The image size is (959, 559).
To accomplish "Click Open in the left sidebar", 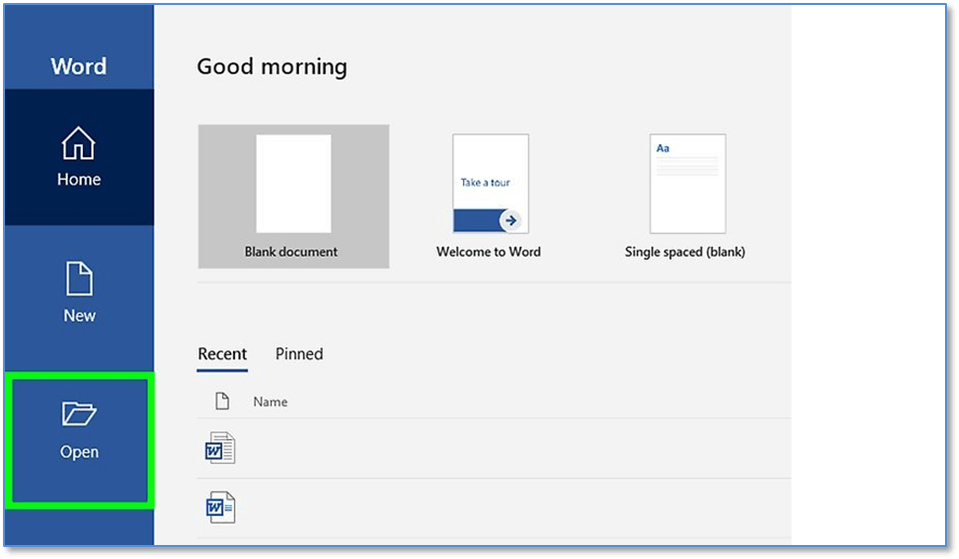I will tap(79, 439).
